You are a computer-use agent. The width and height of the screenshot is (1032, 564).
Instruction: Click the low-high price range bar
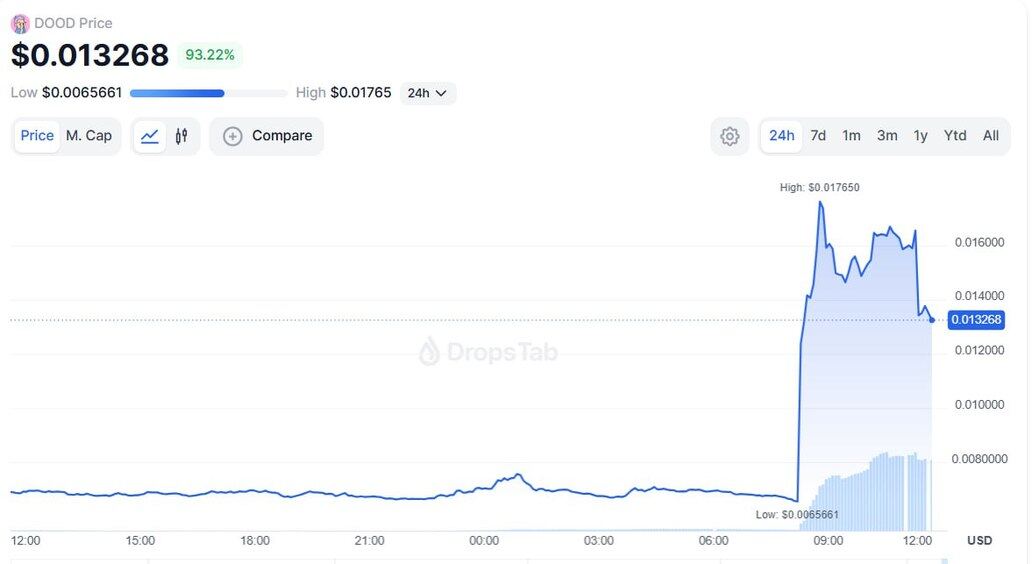click(208, 93)
